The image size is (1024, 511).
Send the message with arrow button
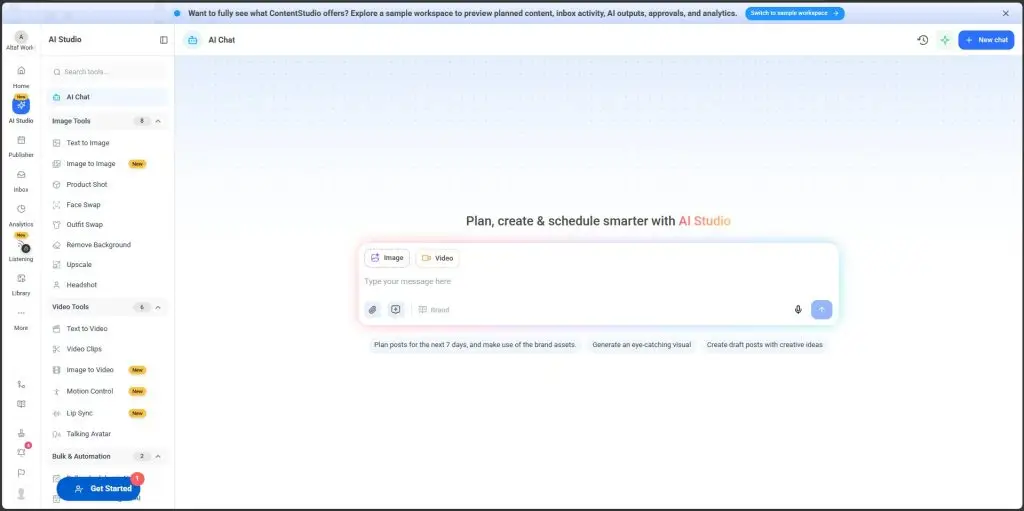822,310
